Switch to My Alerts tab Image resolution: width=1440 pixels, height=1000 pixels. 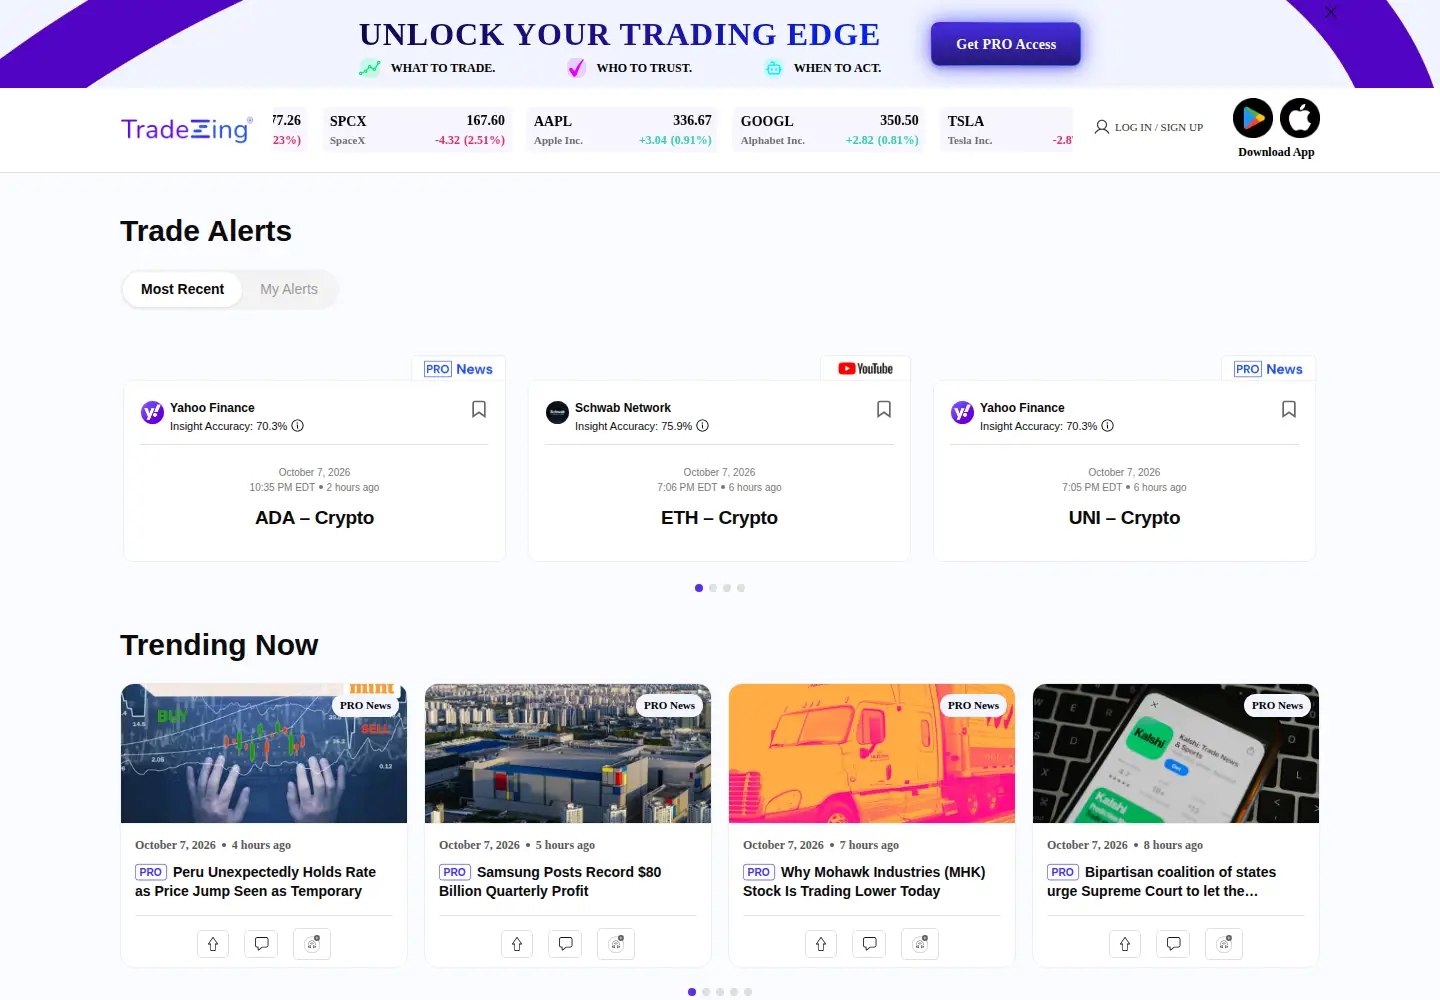289,289
